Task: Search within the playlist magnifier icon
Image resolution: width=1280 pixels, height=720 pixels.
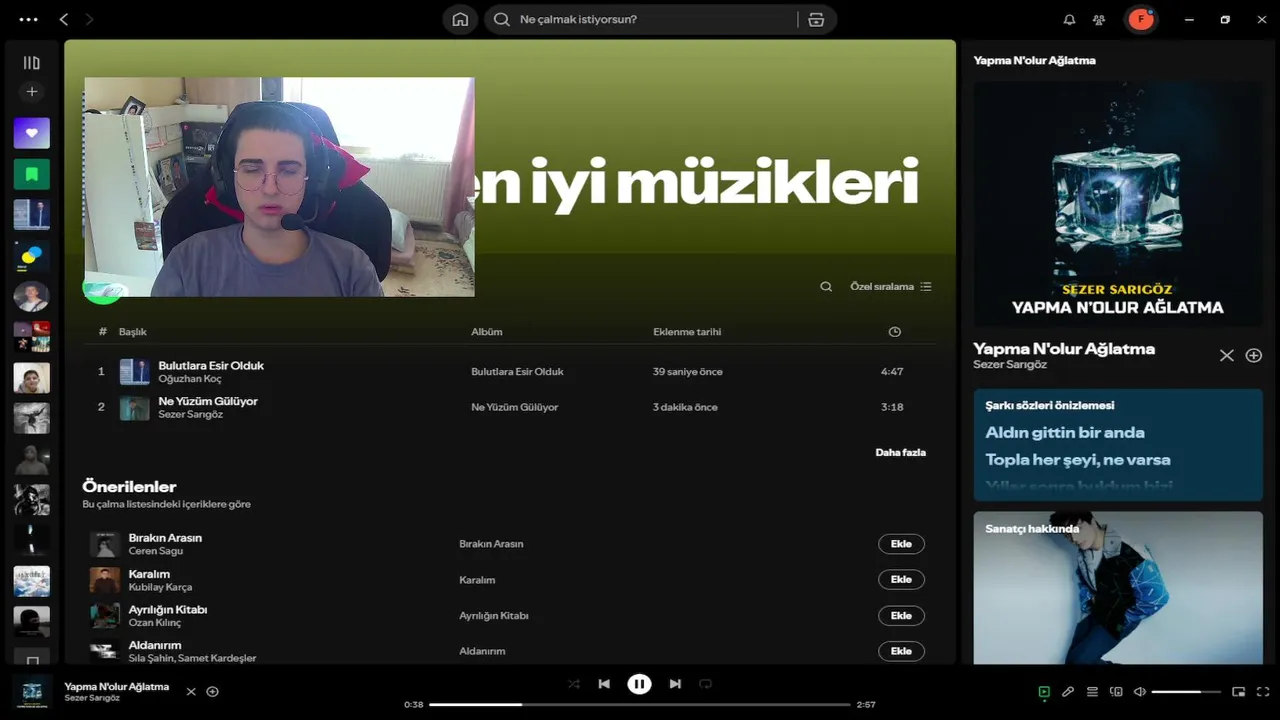Action: (826, 286)
